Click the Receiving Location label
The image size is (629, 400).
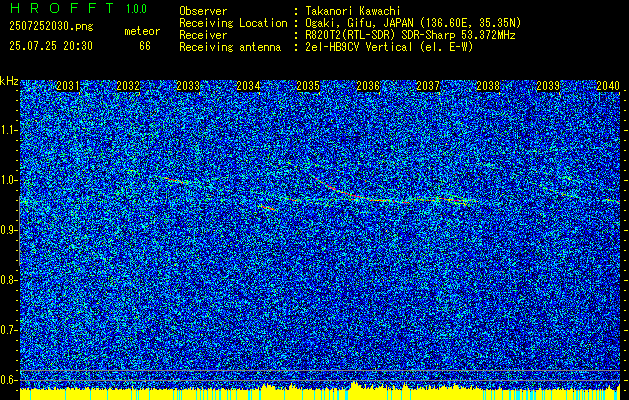[233, 23]
